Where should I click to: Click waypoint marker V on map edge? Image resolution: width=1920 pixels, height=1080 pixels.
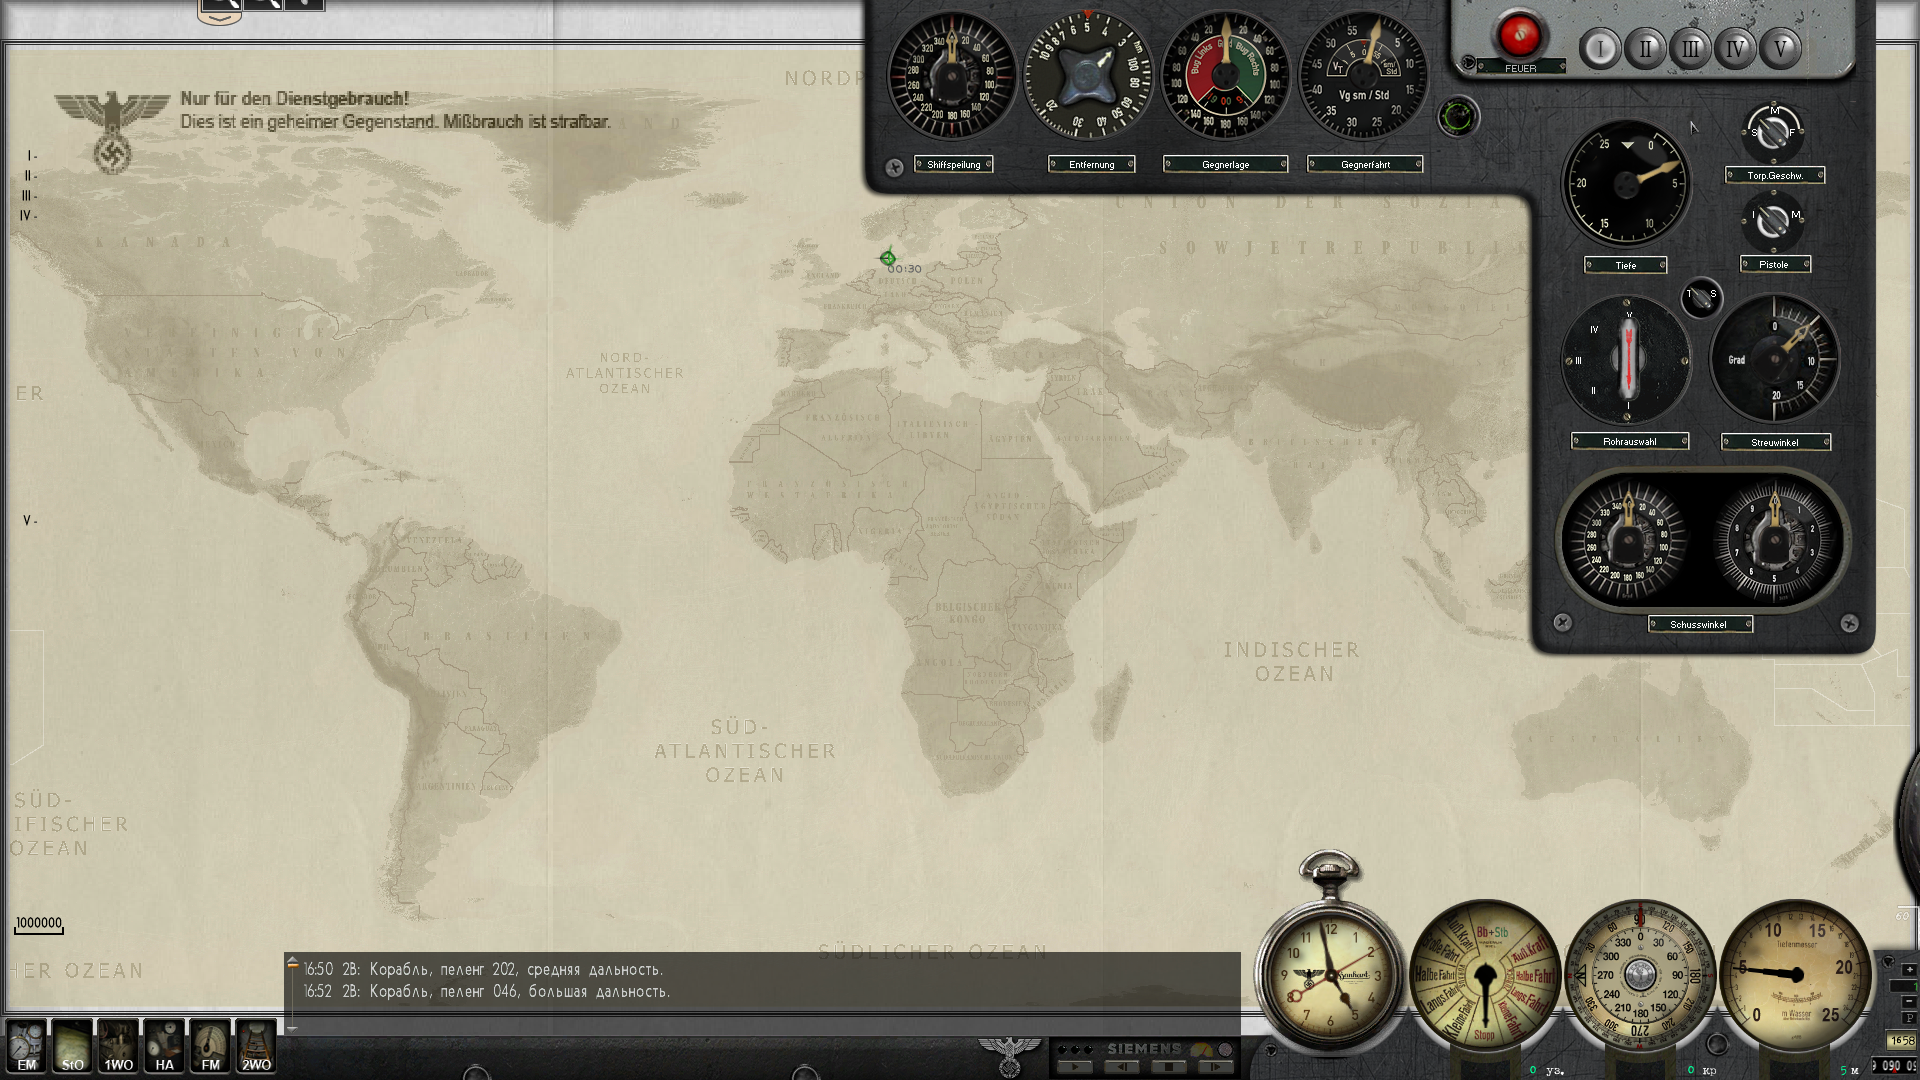(29, 521)
